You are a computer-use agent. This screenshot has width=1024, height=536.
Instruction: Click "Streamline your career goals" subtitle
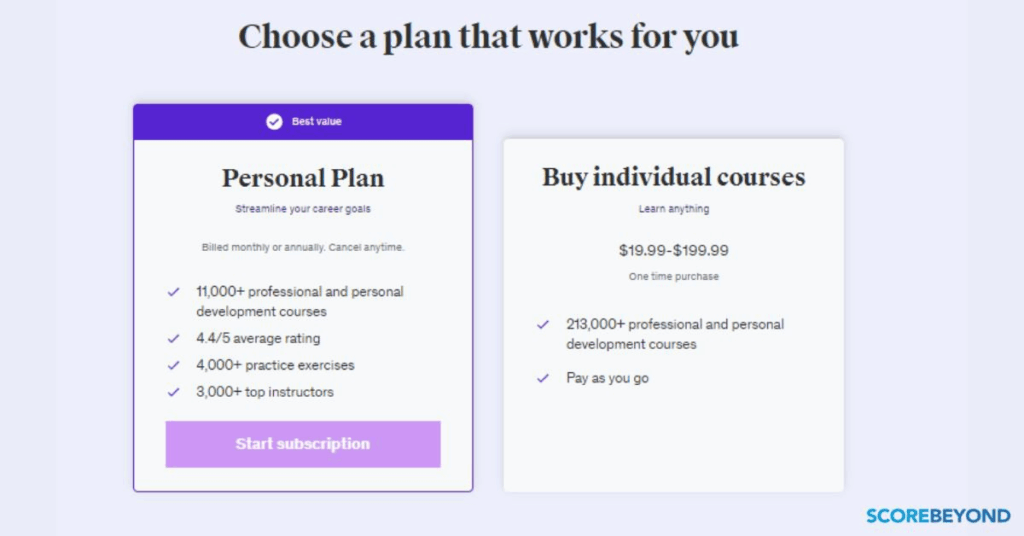click(x=303, y=209)
